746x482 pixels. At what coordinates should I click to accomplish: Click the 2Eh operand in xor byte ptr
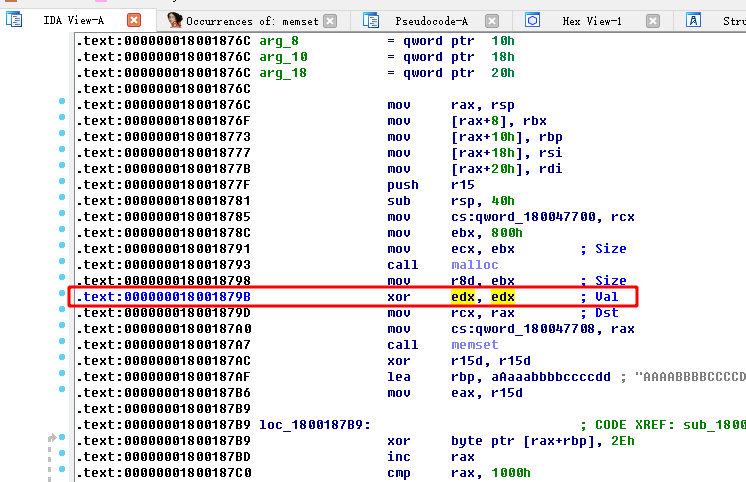click(x=623, y=441)
